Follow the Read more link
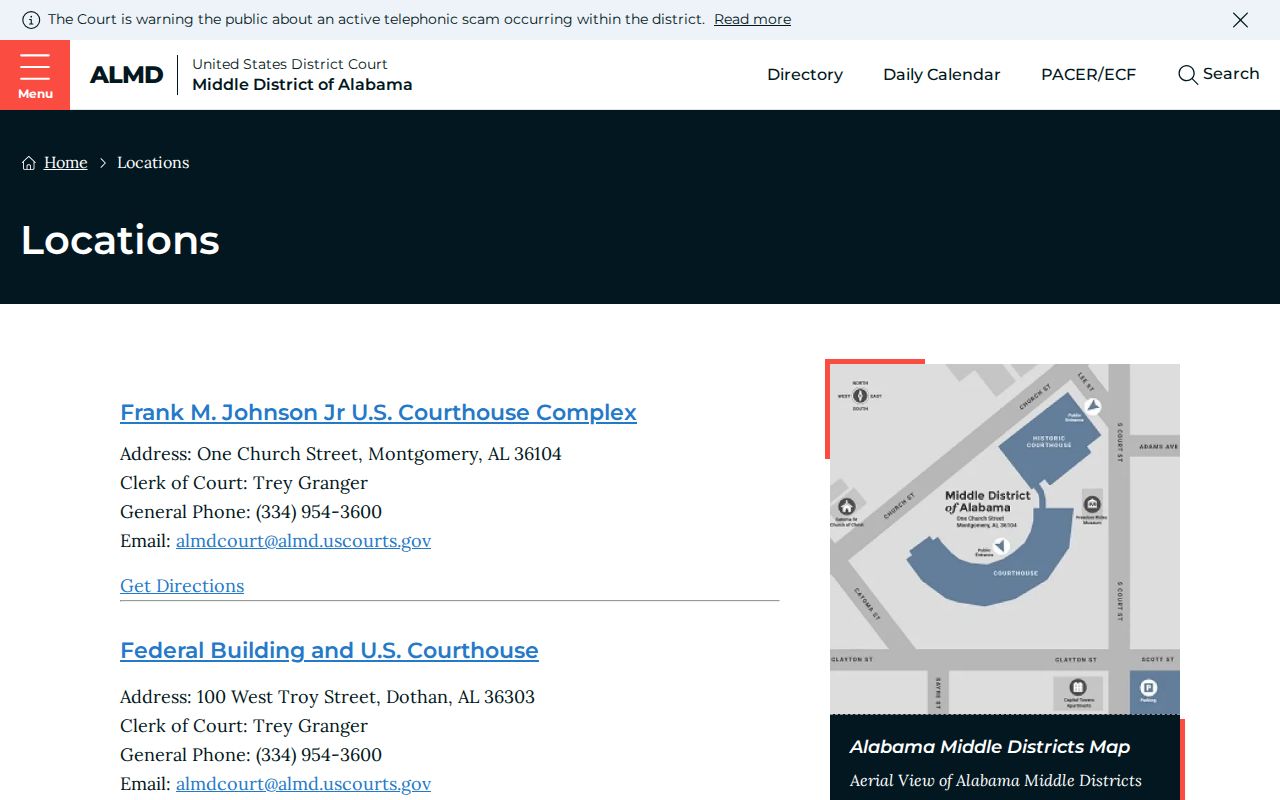 752,19
